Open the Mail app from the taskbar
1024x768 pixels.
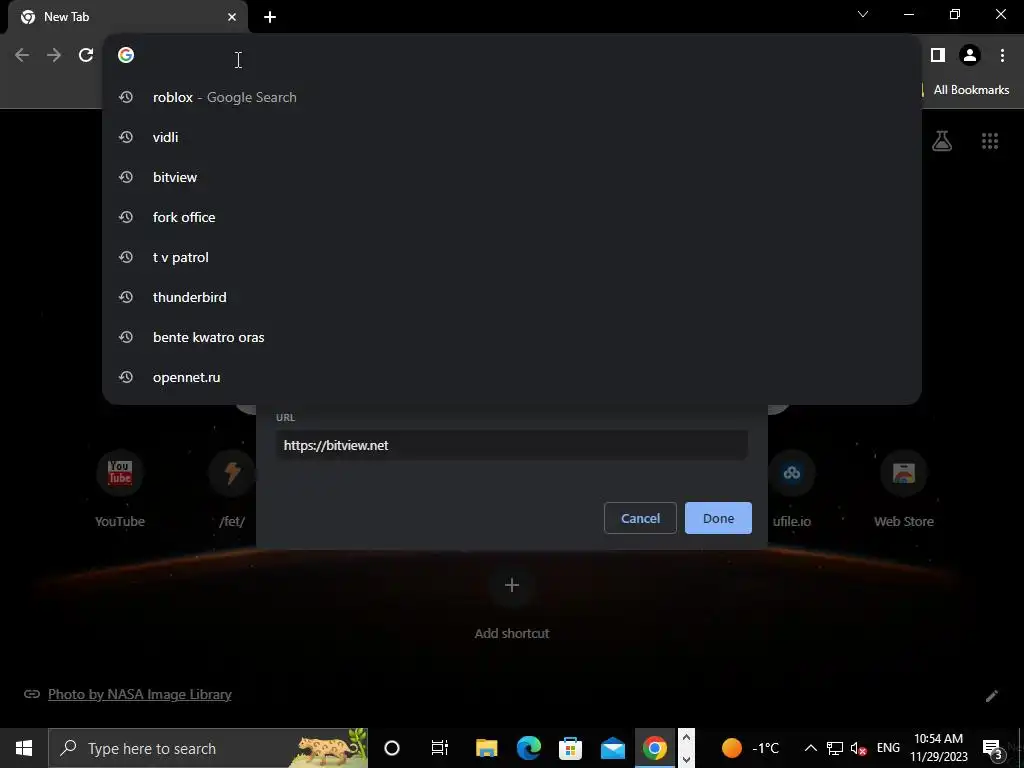(x=613, y=748)
